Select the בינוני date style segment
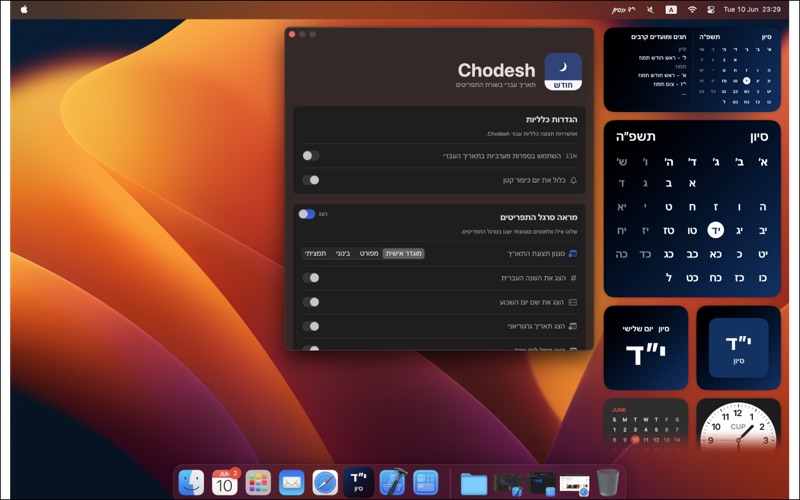 (x=343, y=254)
